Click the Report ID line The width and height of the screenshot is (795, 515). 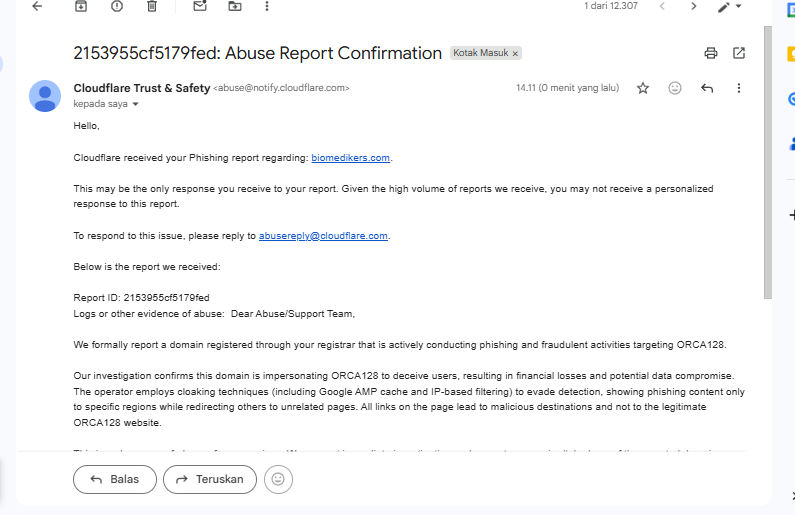click(141, 298)
